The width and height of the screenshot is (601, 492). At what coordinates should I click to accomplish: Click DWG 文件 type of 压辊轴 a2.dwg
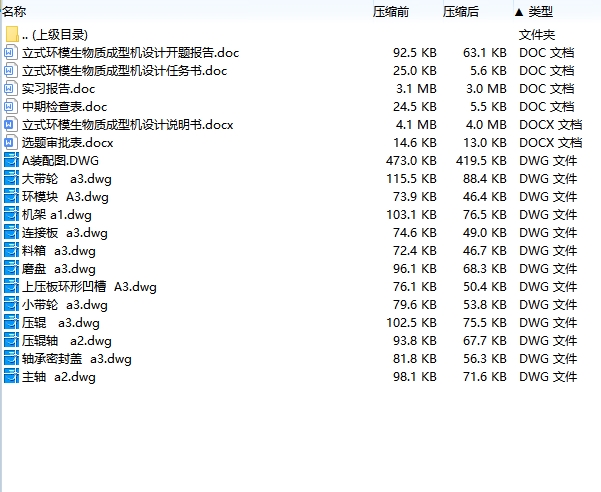click(548, 341)
